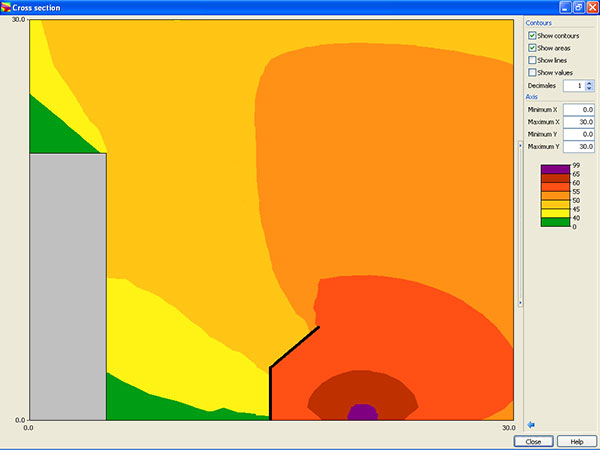The height and width of the screenshot is (450, 600).
Task: Increase Decimales with the up stepper arrow
Action: 589,83
